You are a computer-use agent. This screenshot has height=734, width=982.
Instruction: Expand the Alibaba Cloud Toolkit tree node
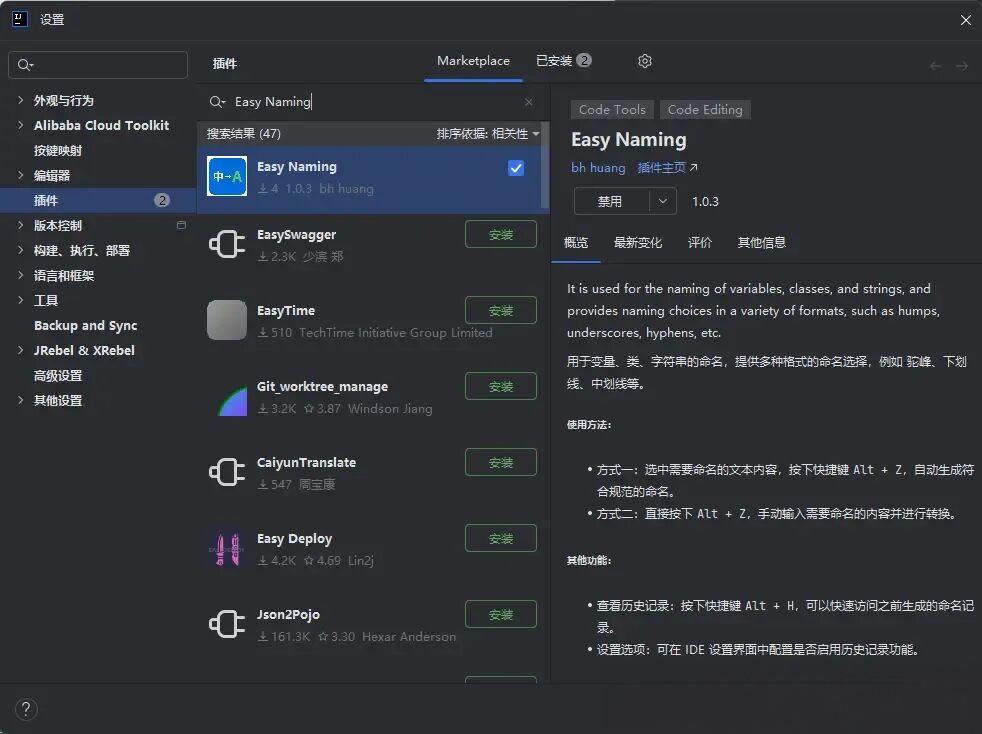[21, 125]
